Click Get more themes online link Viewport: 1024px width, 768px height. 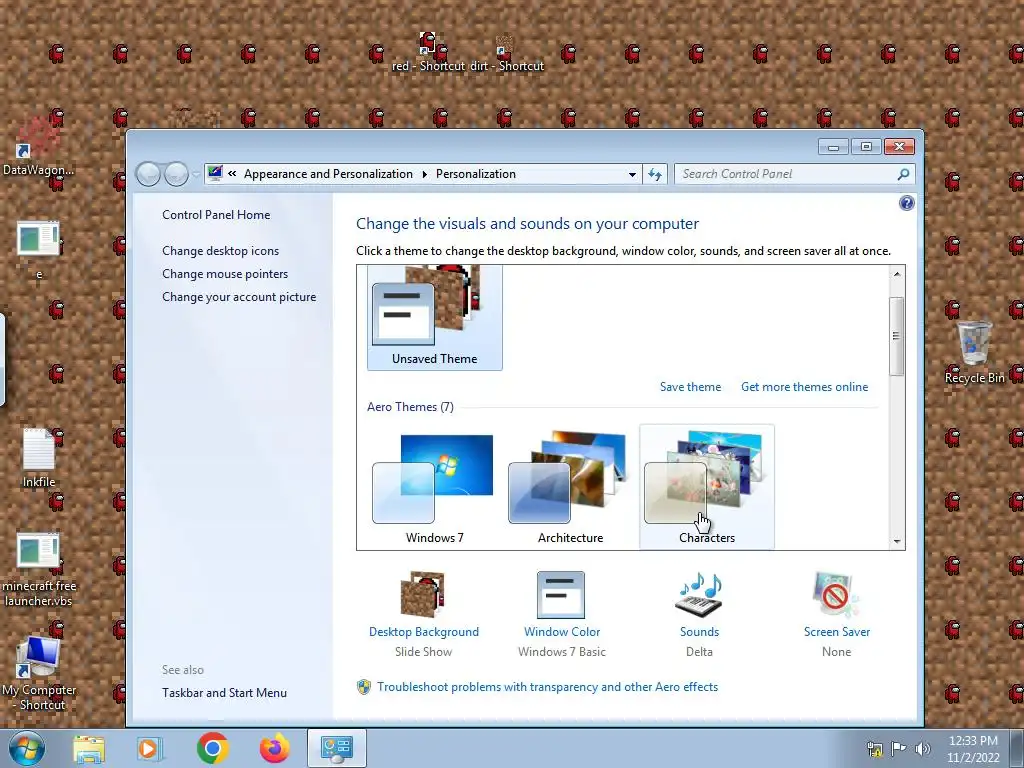click(805, 387)
